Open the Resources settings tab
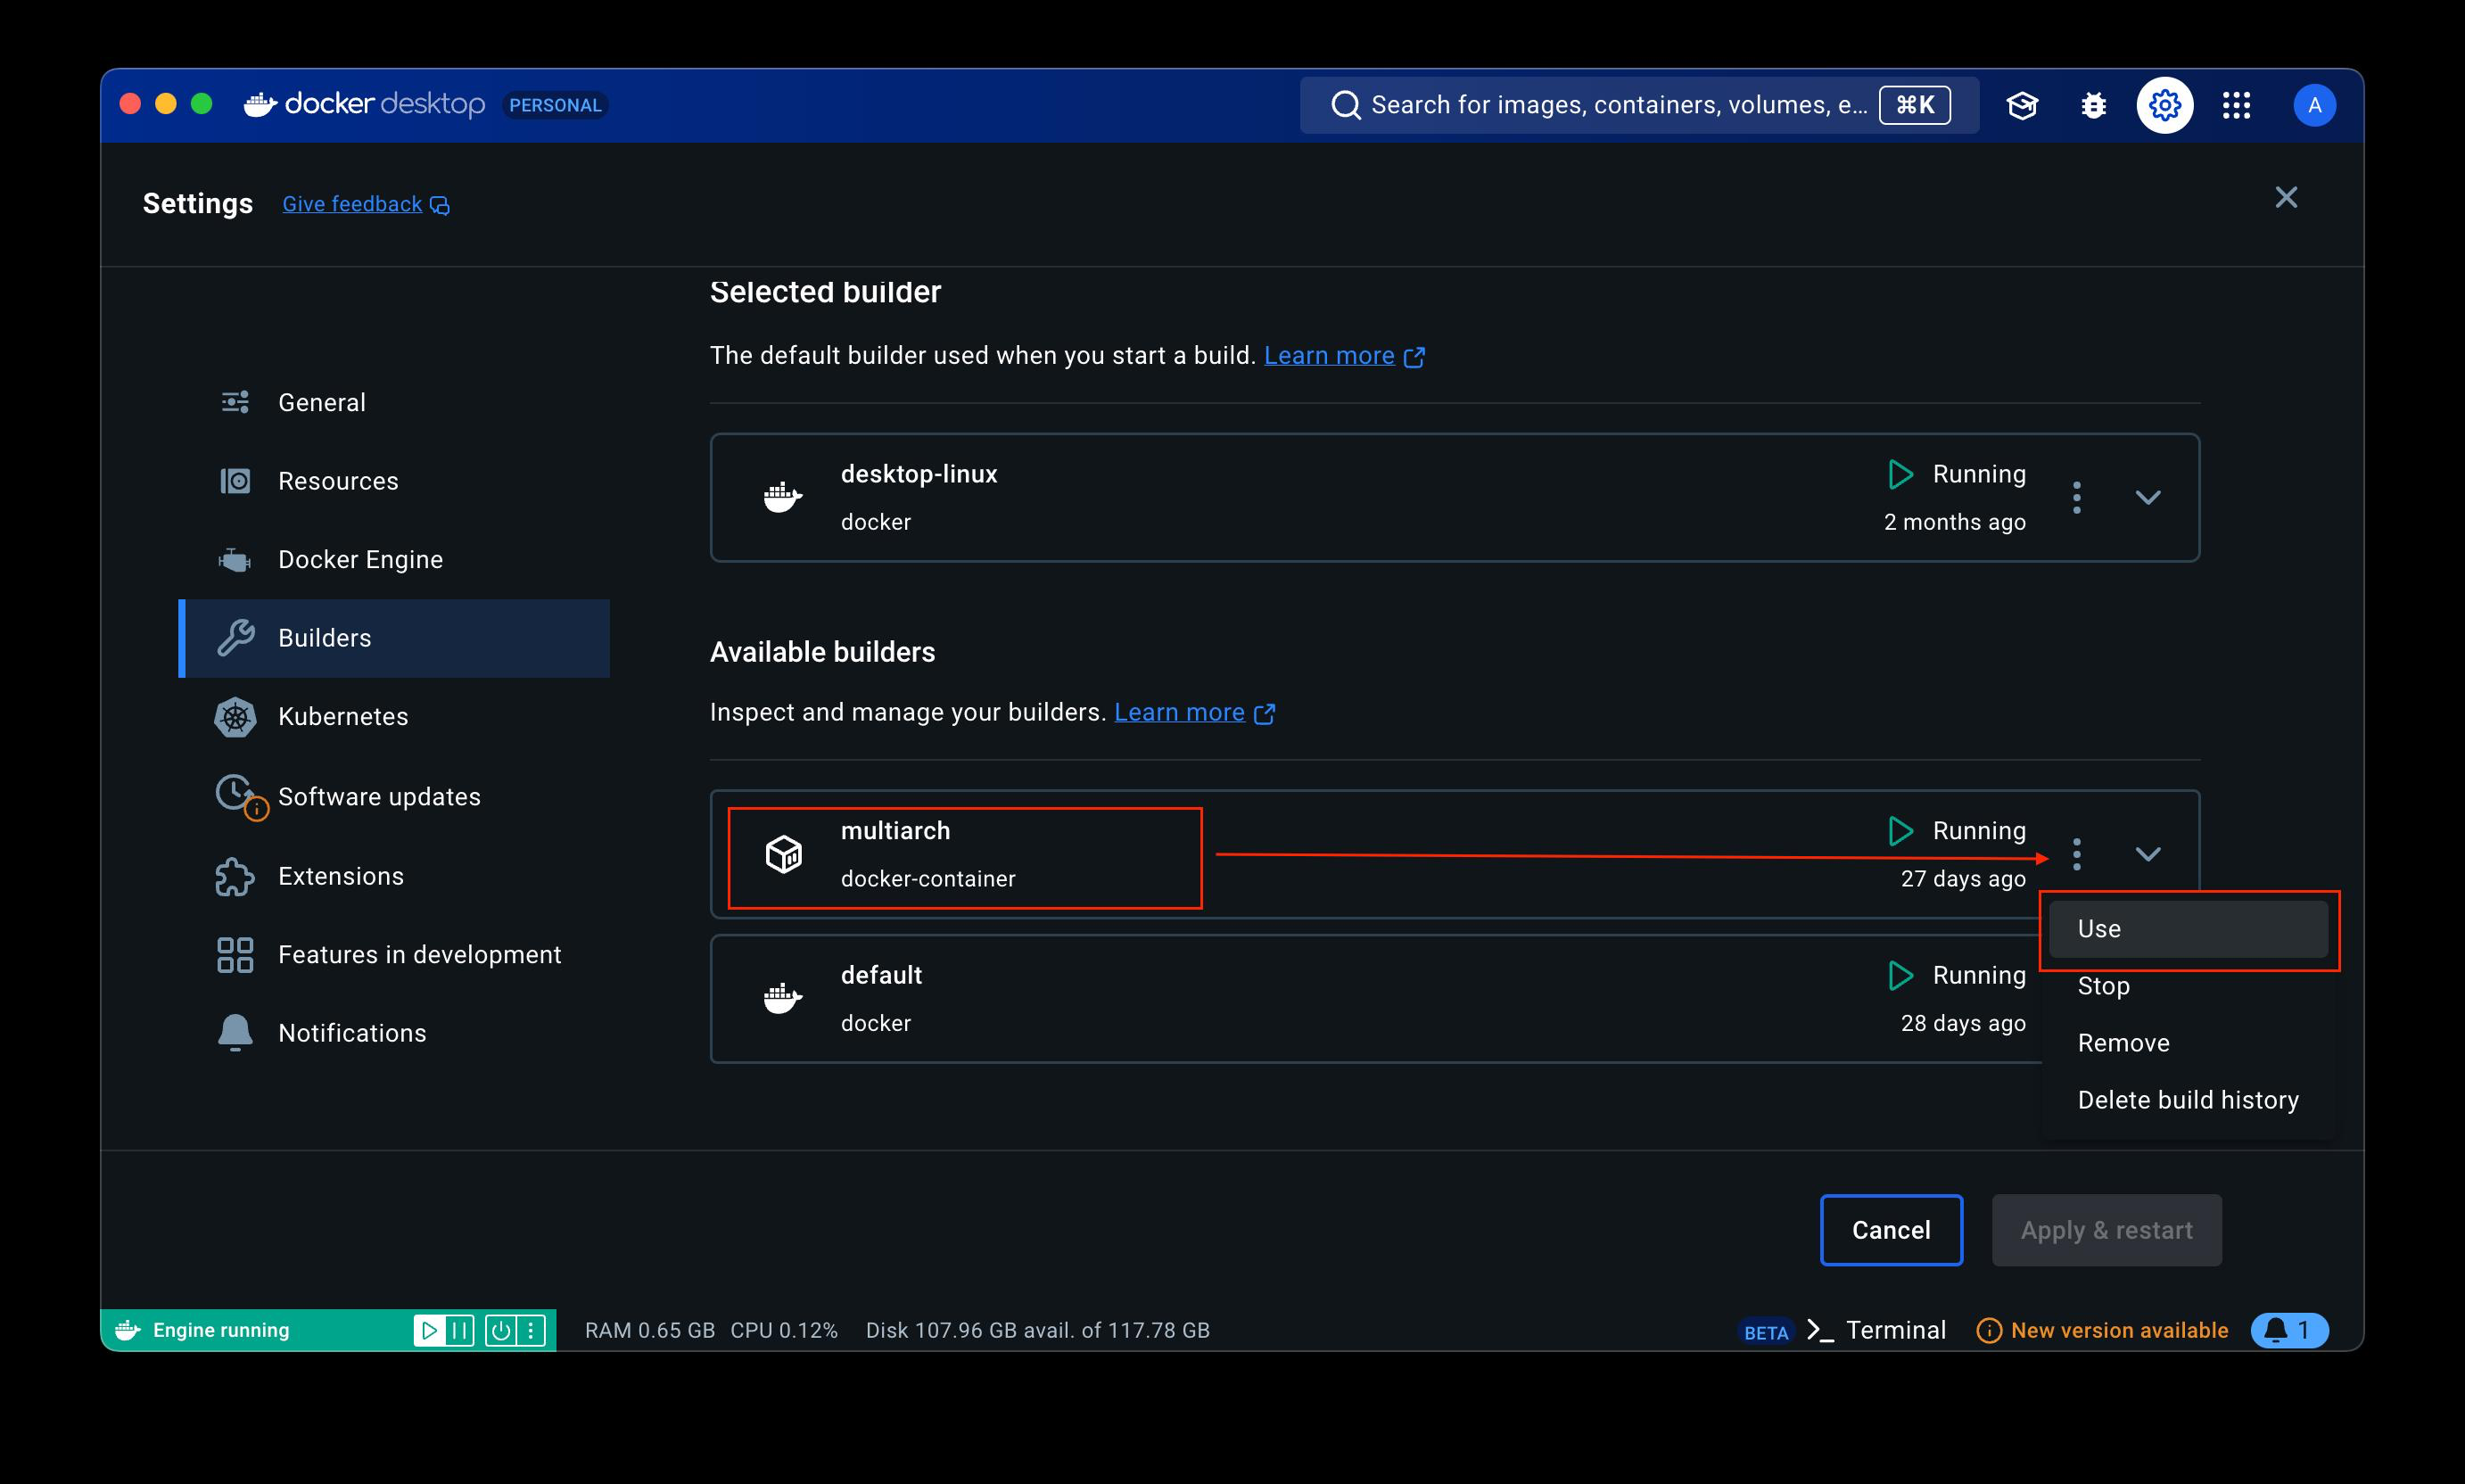 (394, 481)
